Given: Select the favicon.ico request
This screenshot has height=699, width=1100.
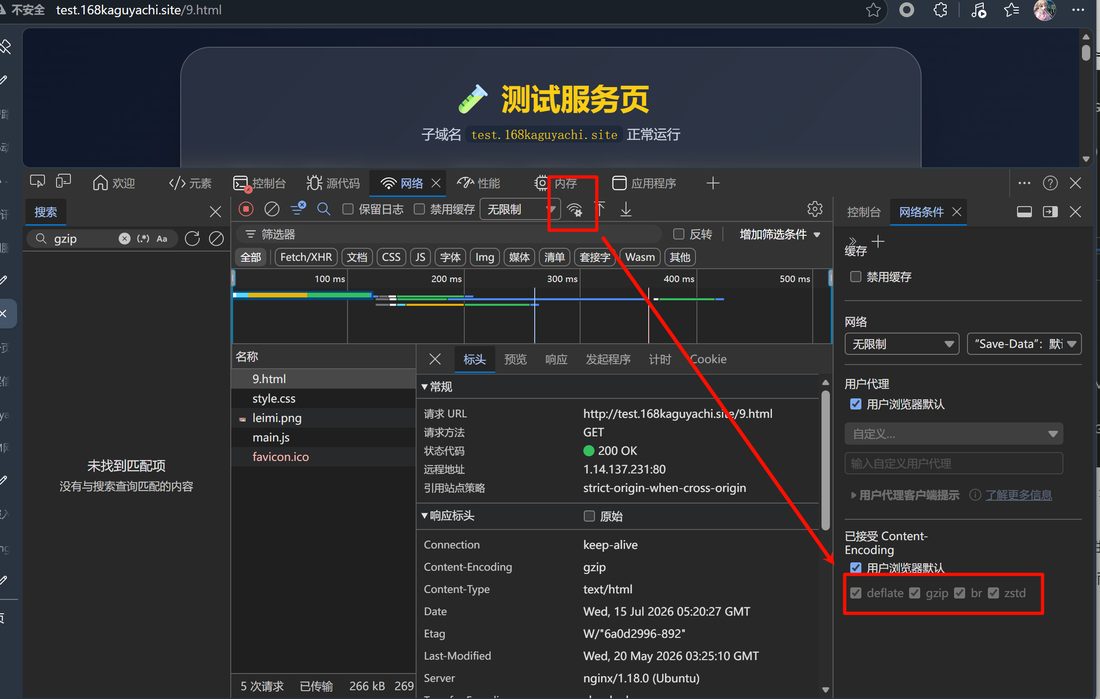Looking at the screenshot, I should (323, 456).
